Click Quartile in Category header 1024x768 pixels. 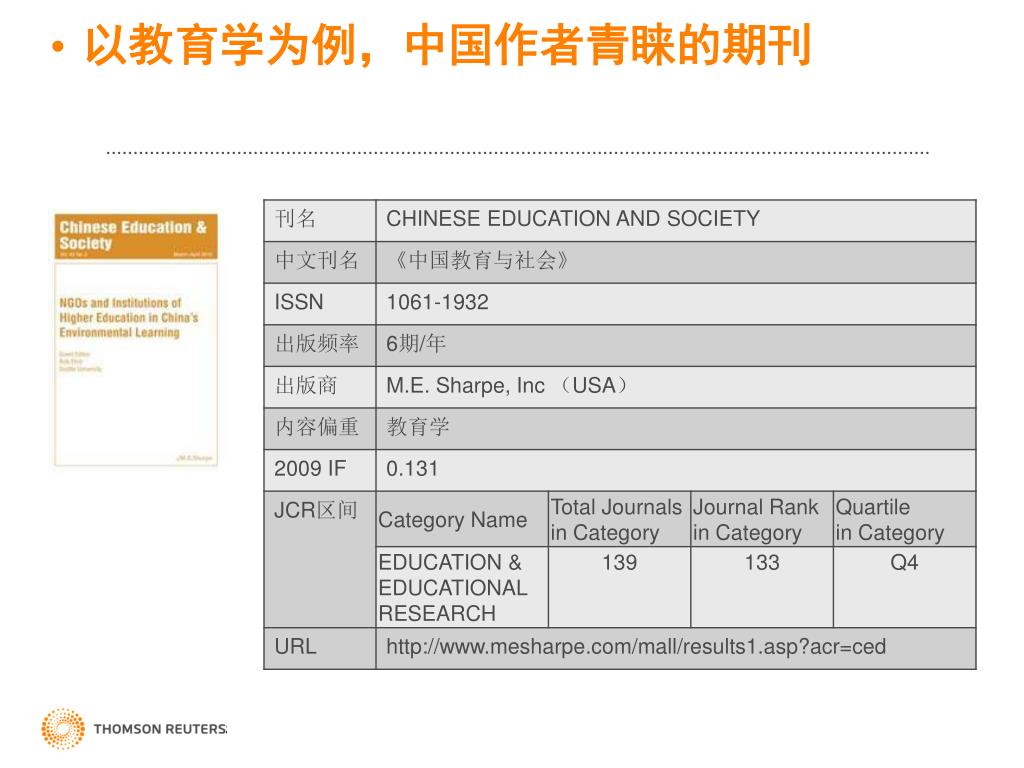(904, 520)
